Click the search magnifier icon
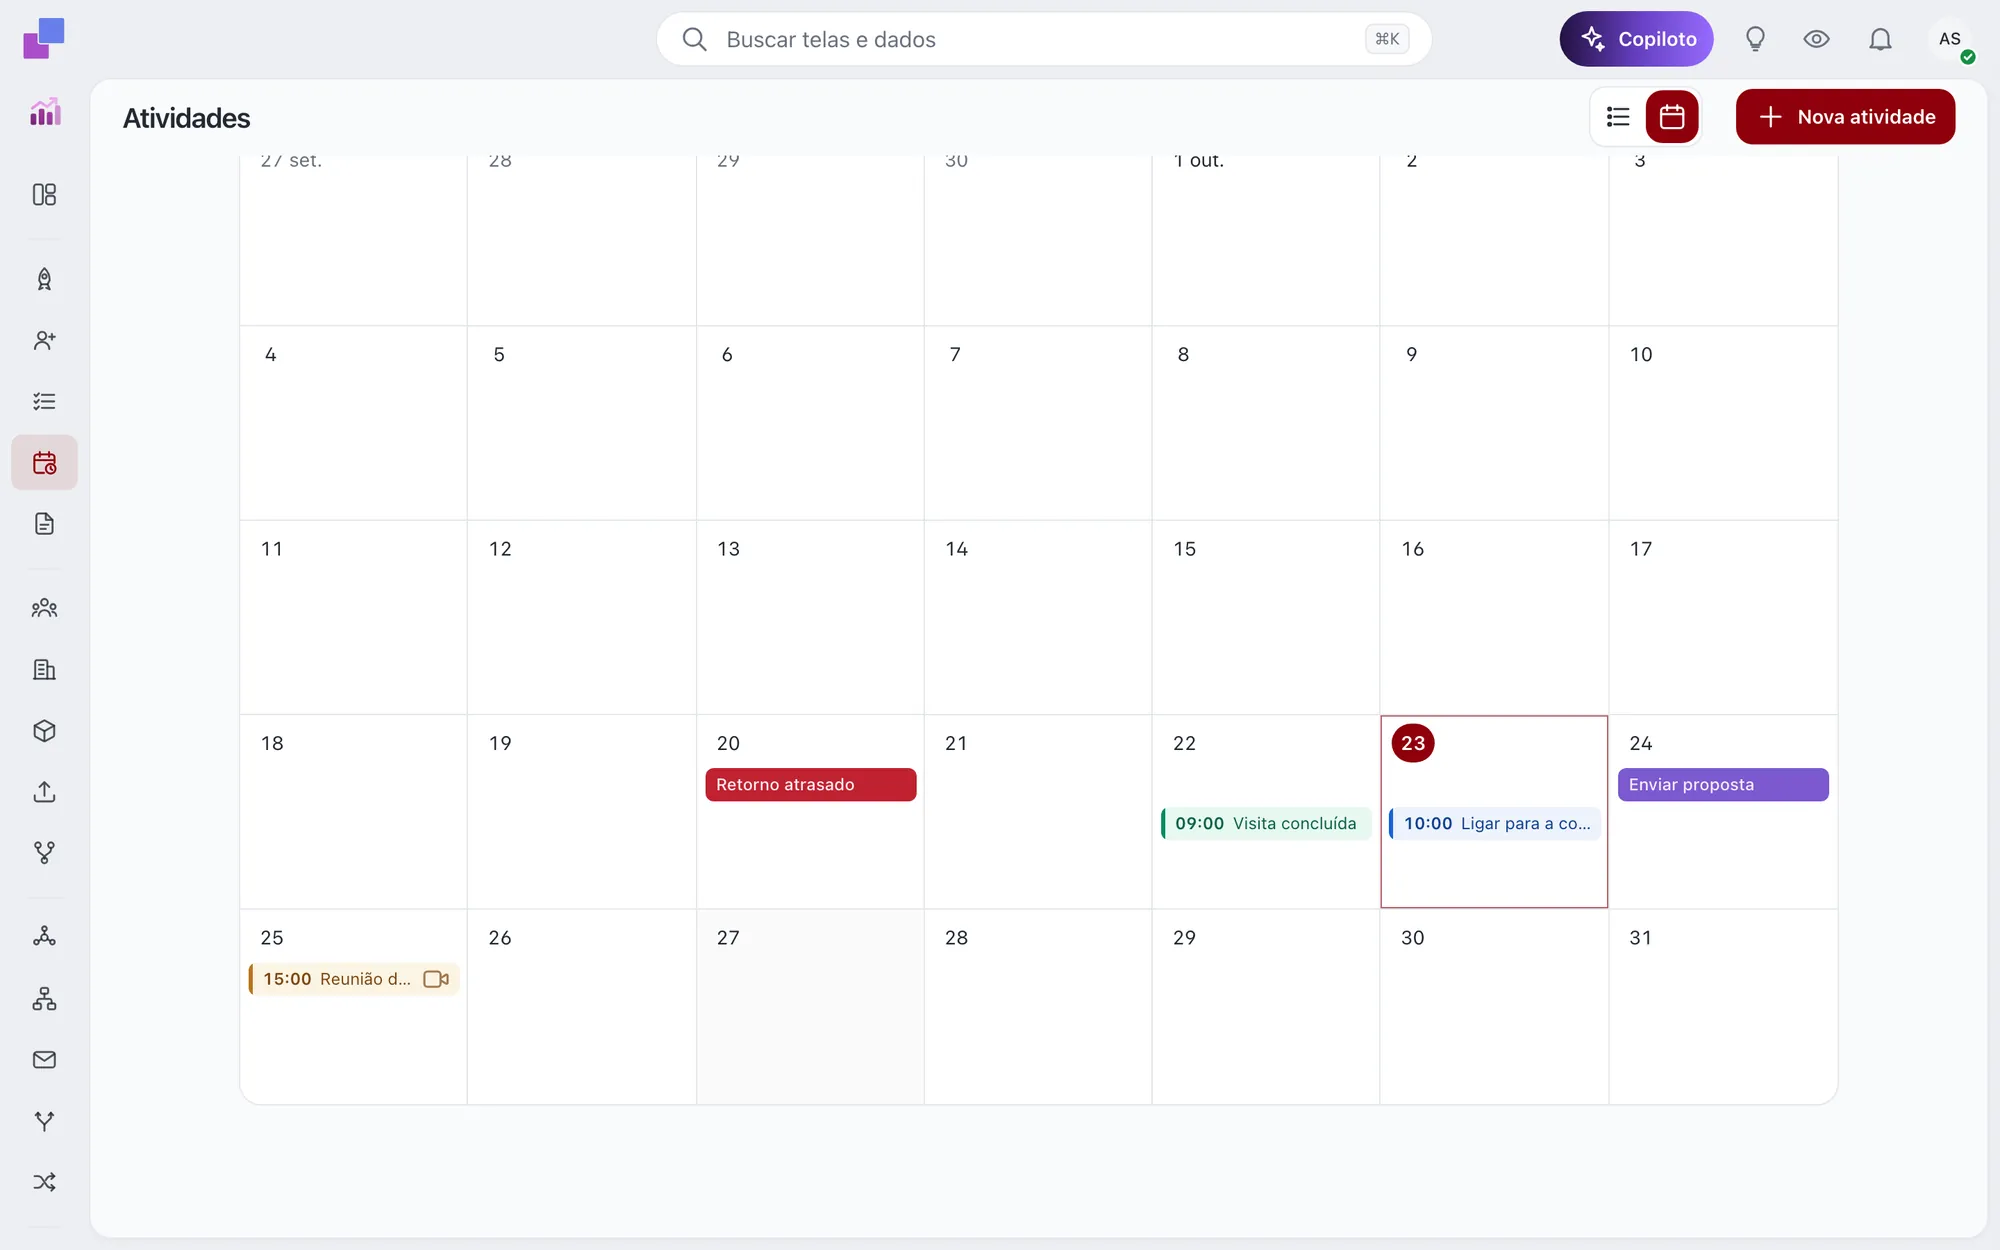Screen dimensions: 2000x1250 click(x=694, y=39)
